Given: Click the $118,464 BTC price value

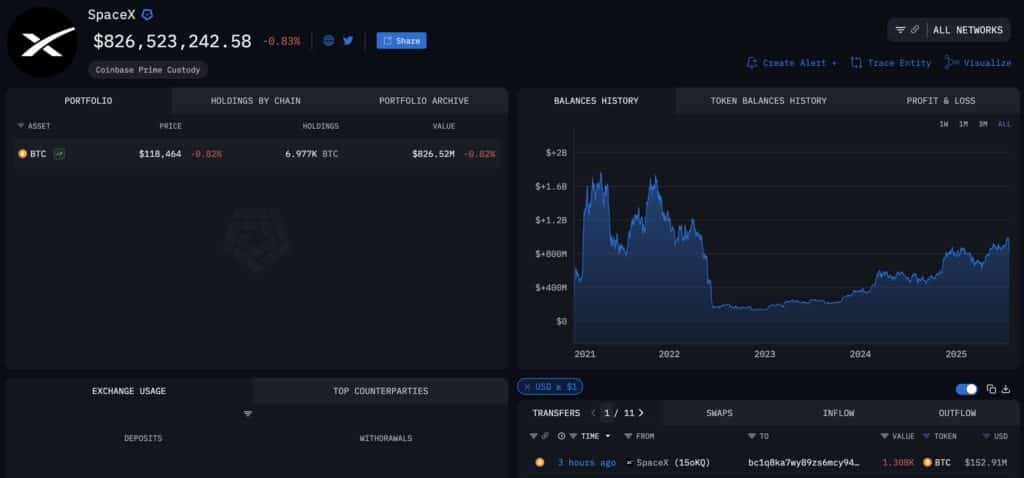Looking at the screenshot, I should click(160, 154).
